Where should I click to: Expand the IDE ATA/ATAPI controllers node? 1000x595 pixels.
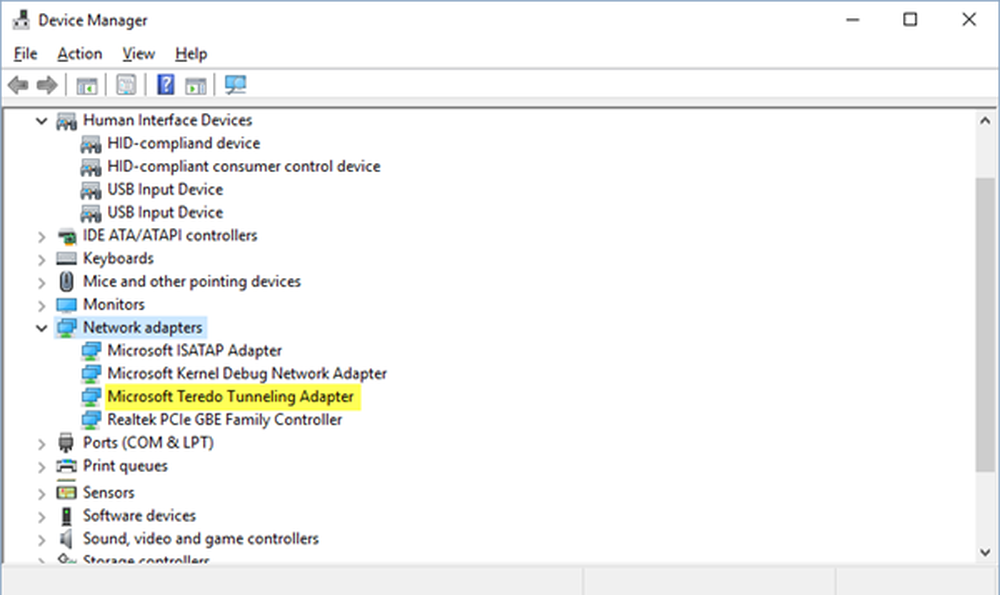[x=41, y=237]
